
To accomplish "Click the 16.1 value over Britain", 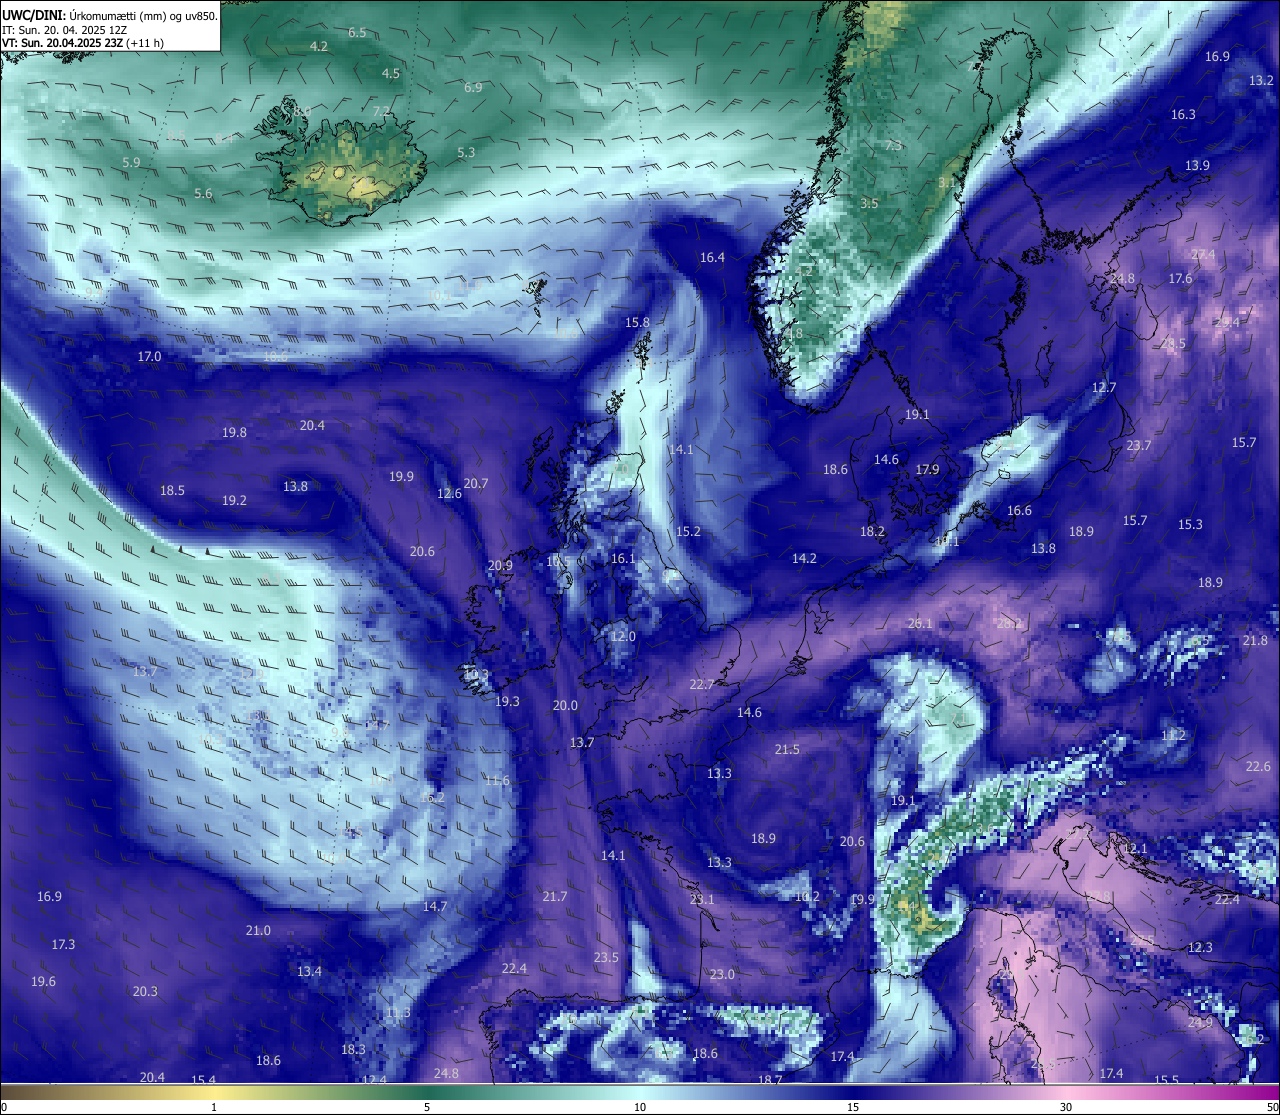I will point(623,558).
